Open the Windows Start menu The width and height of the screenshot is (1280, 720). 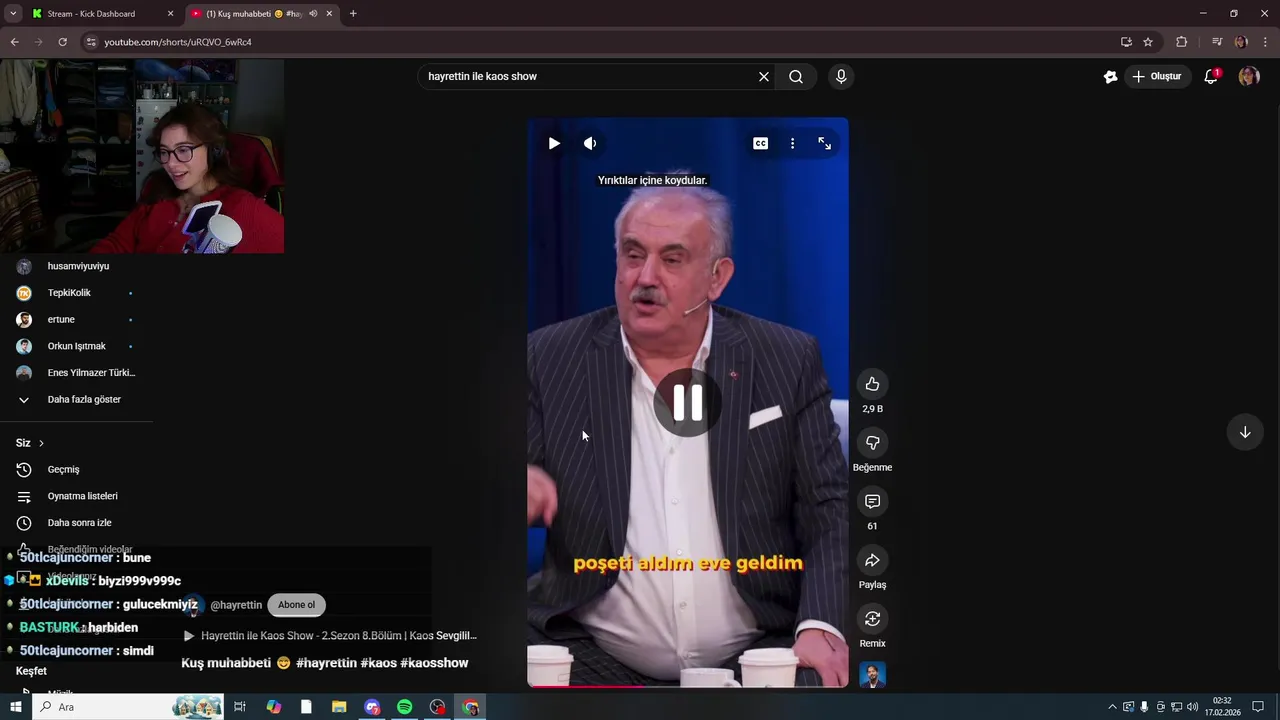click(15, 707)
